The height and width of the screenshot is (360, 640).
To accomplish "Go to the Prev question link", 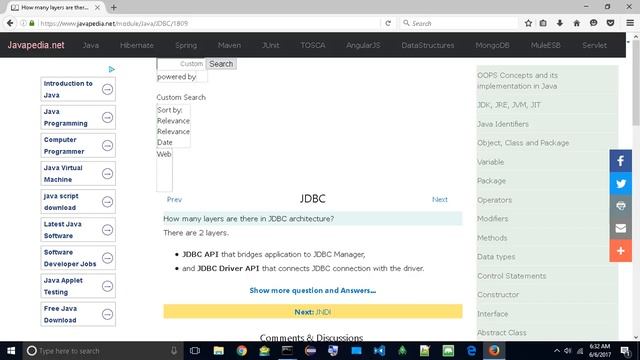I will [x=174, y=199].
